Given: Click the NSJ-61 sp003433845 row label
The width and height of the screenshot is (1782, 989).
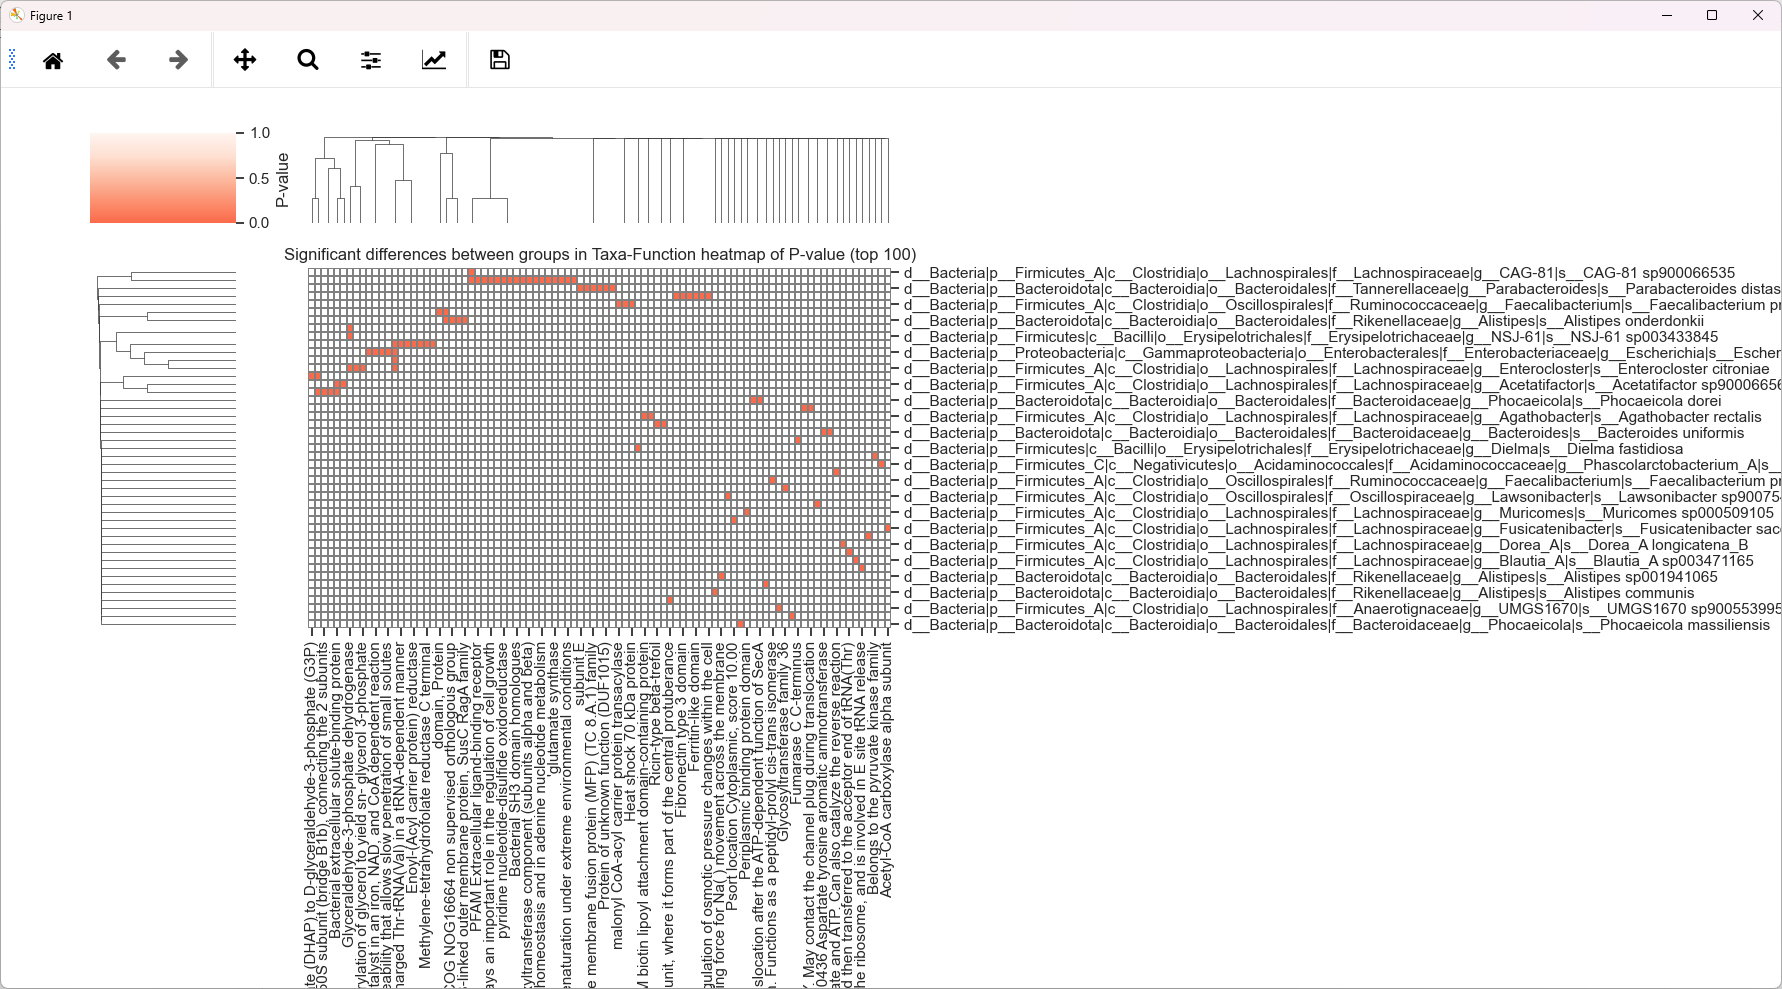Looking at the screenshot, I should [1311, 337].
